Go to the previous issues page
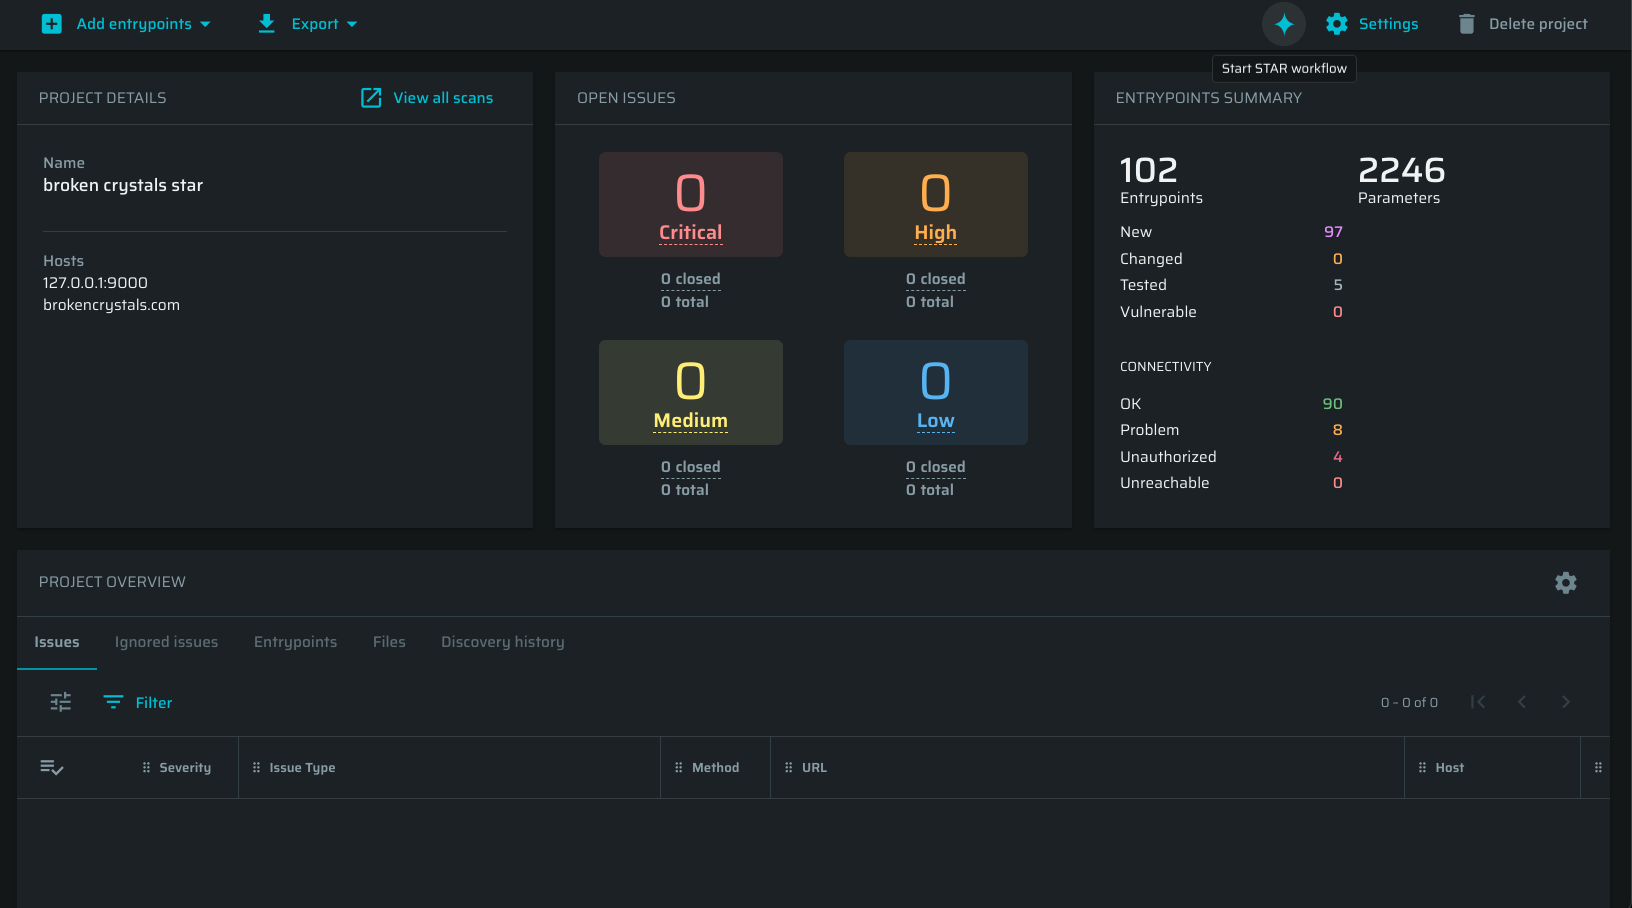 pos(1521,702)
